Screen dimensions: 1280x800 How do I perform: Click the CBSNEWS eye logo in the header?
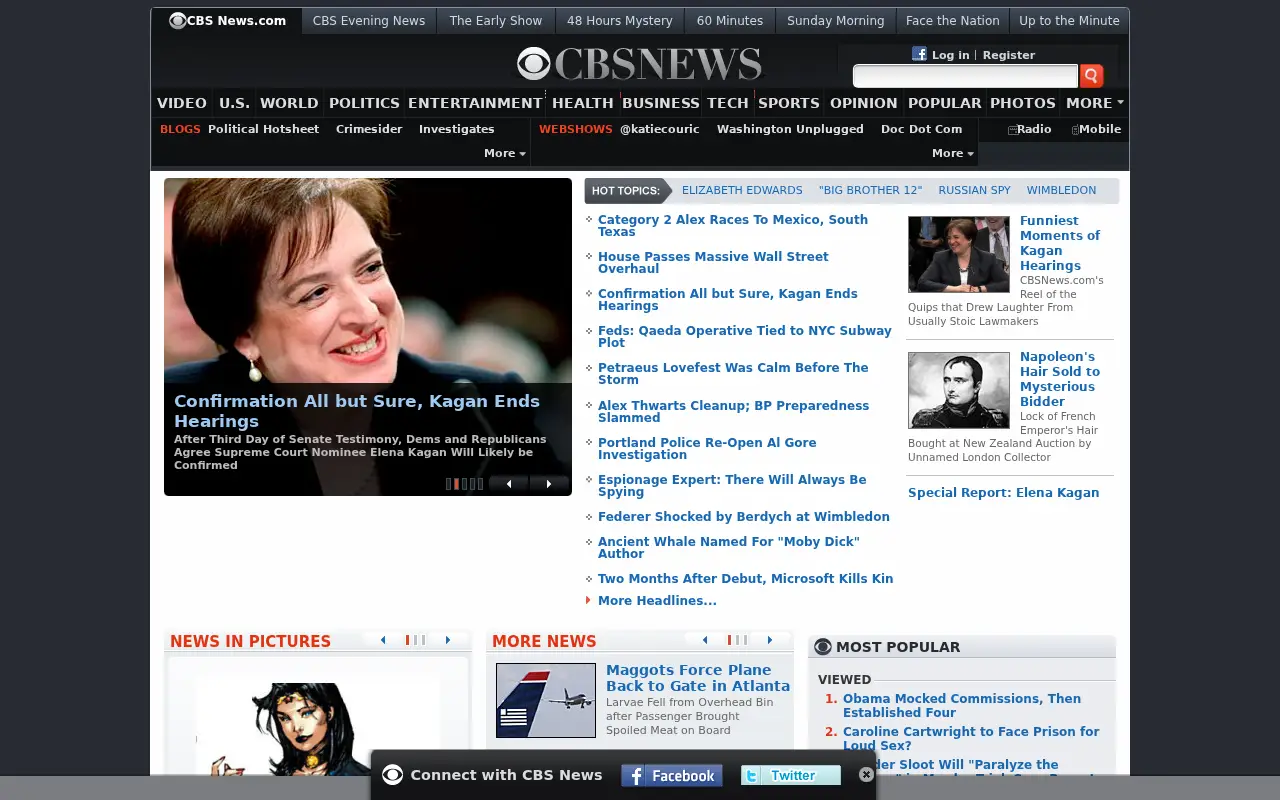pyautogui.click(x=640, y=64)
